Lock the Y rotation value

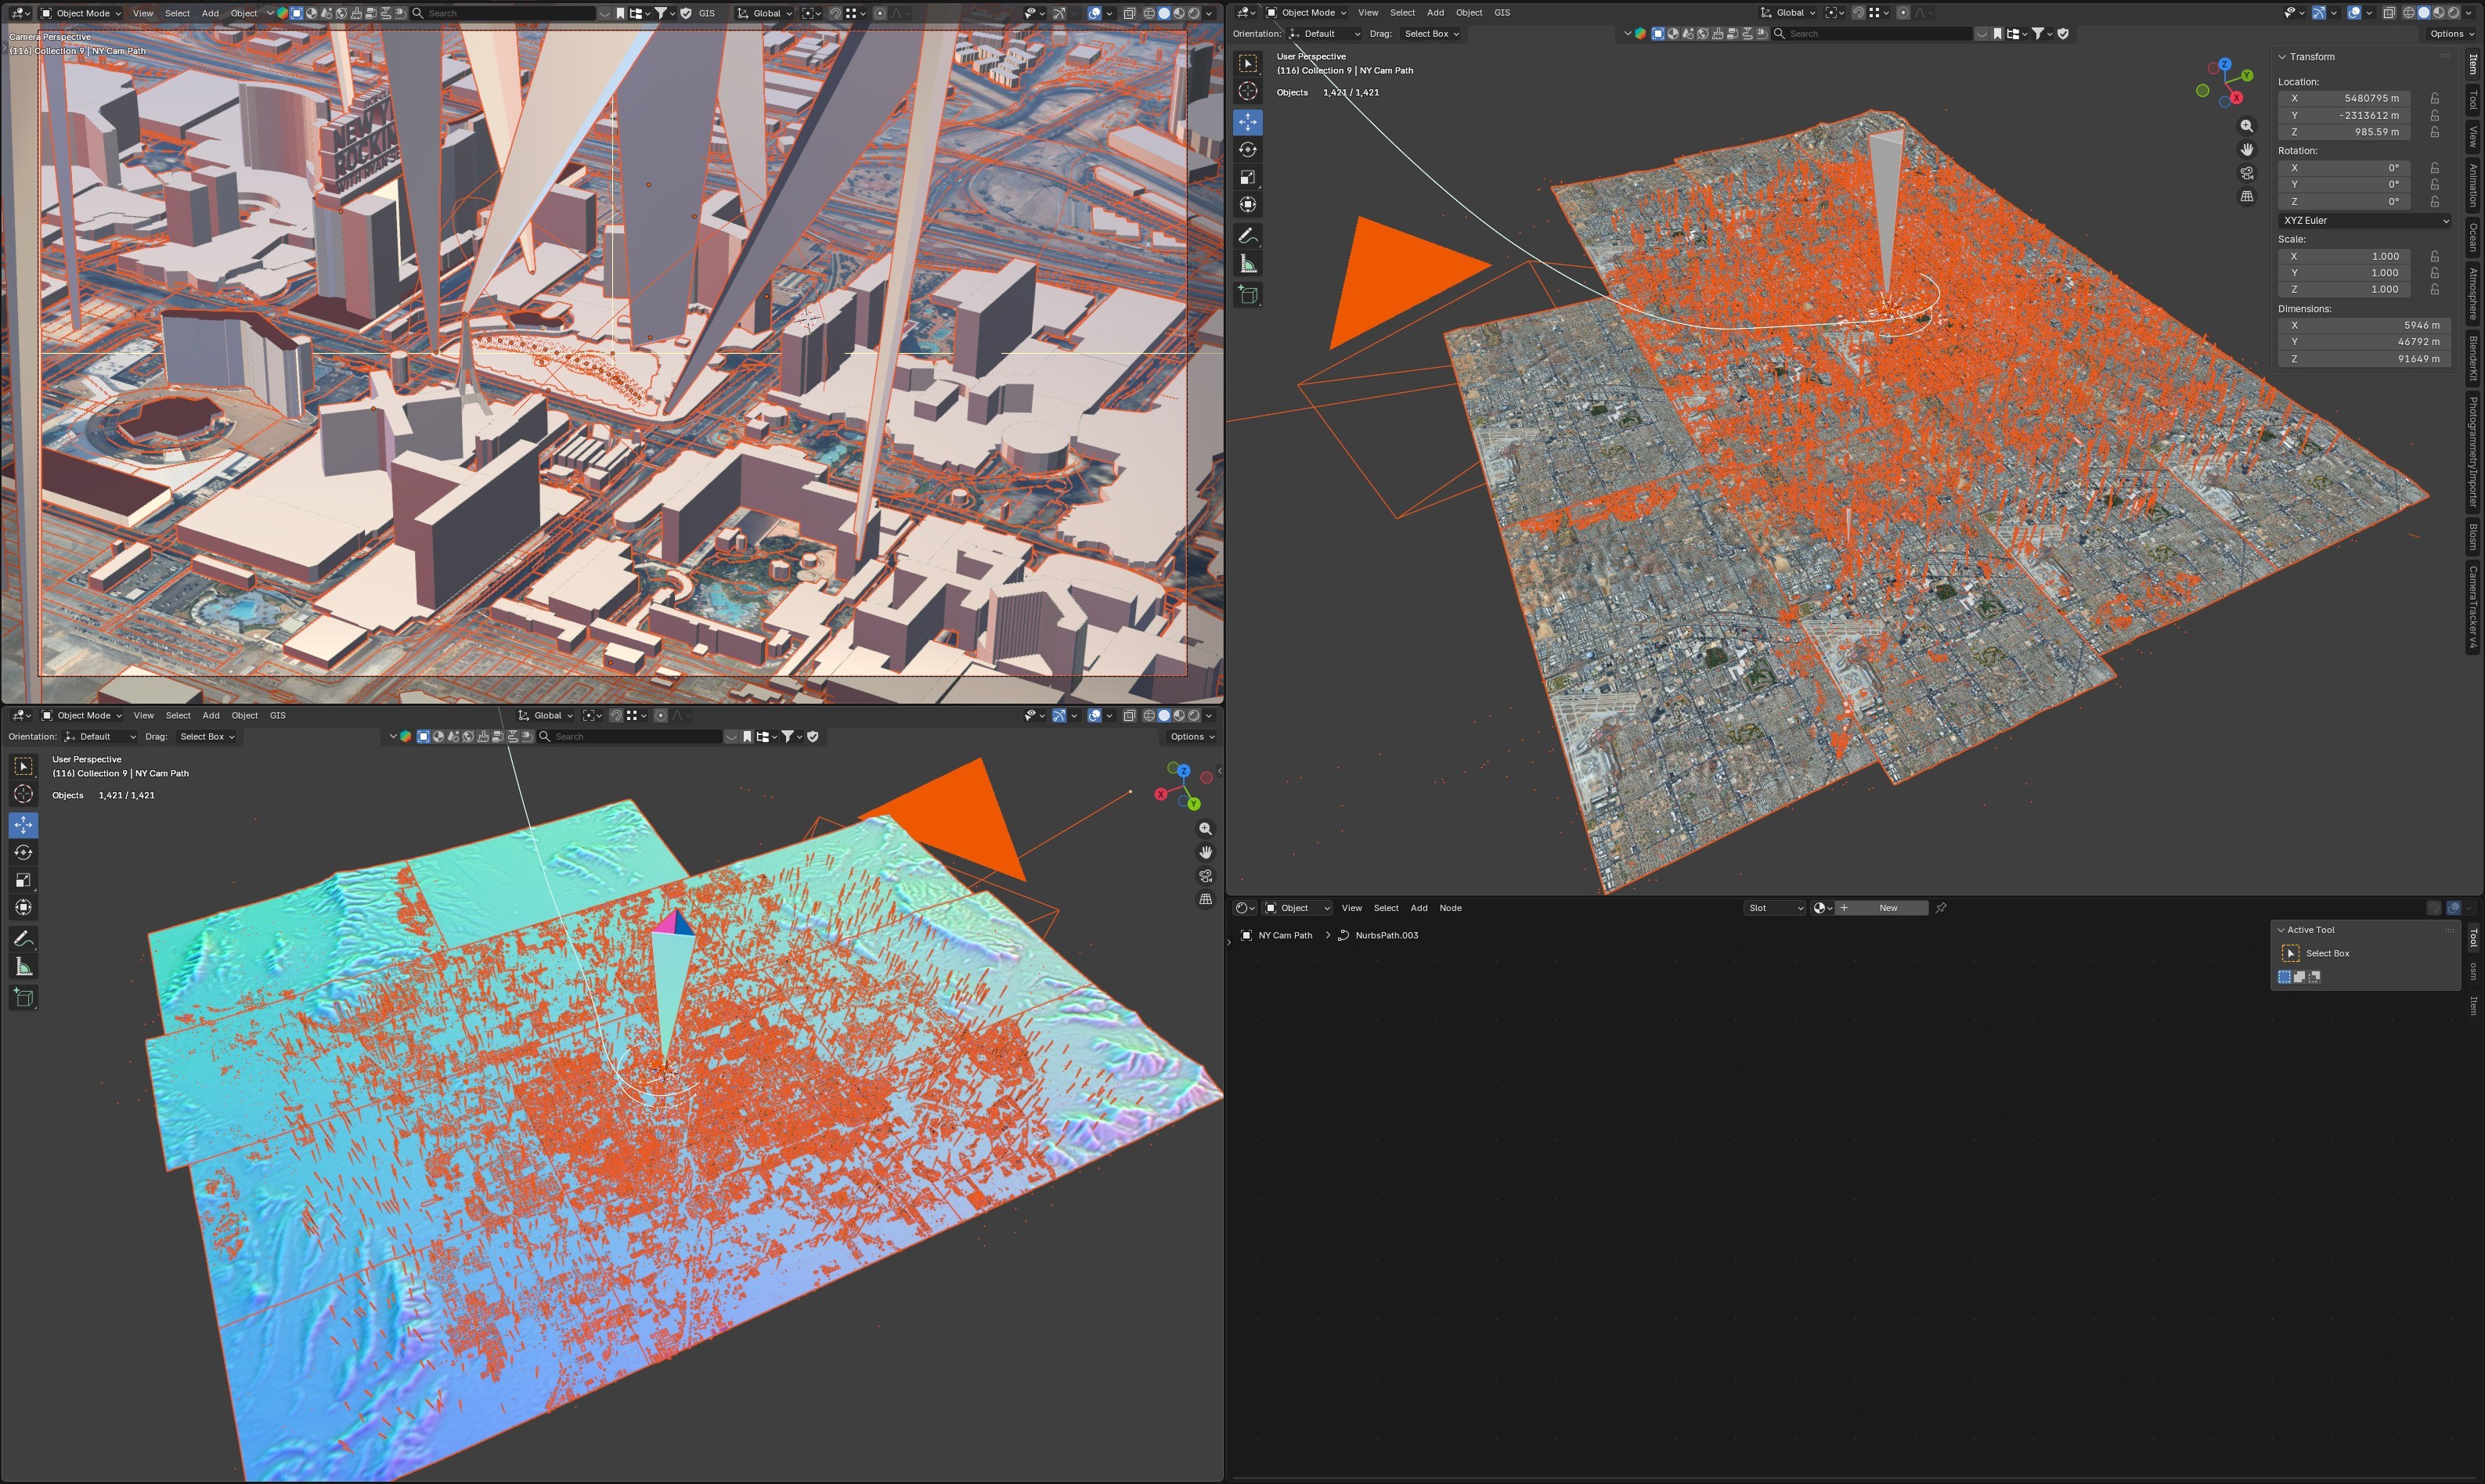(2435, 185)
